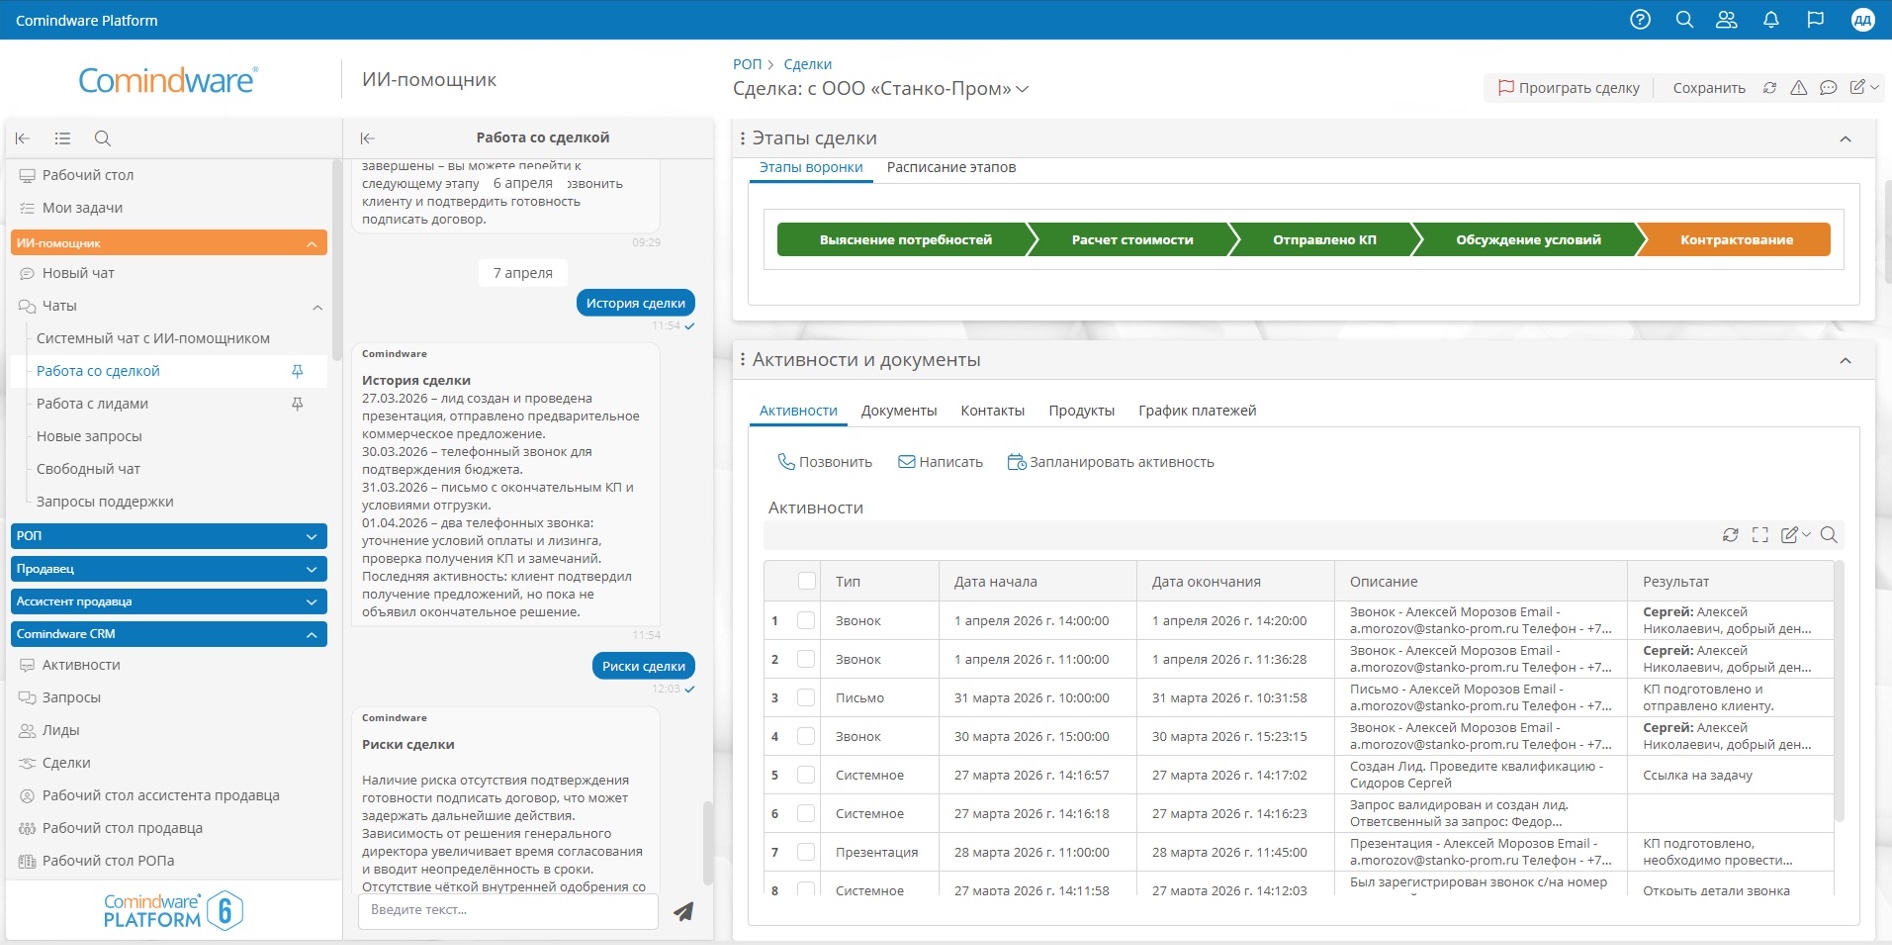
Task: Open the user avatar profile menu
Action: 1862,20
